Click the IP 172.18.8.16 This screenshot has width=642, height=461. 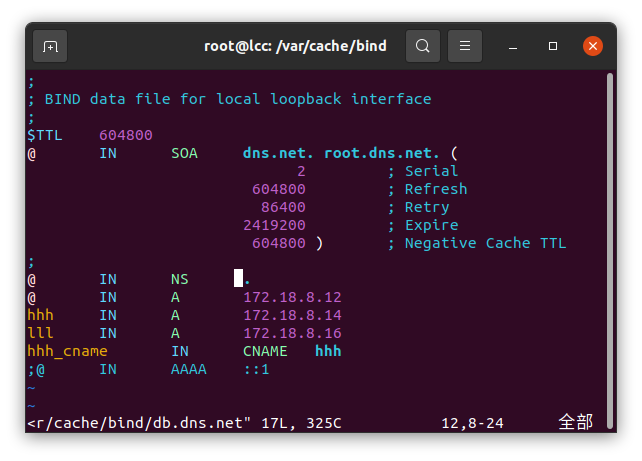point(292,333)
